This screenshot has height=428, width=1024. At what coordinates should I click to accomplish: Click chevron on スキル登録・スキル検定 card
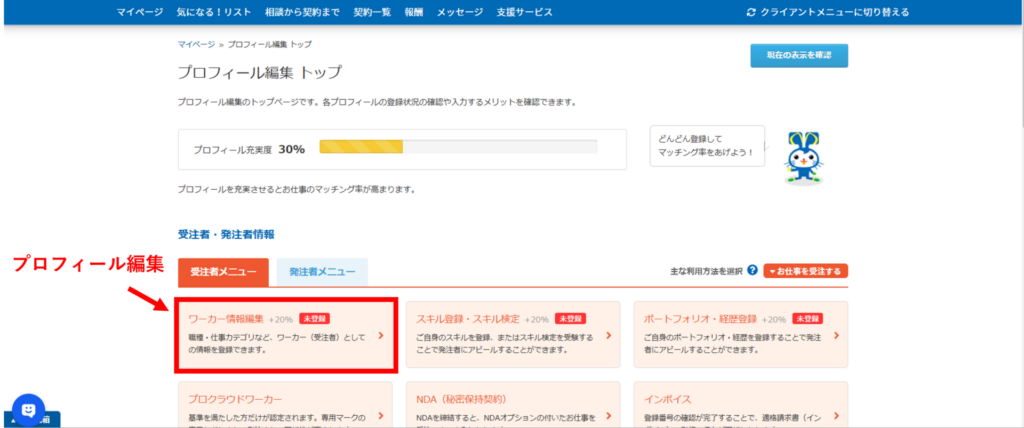(x=608, y=336)
